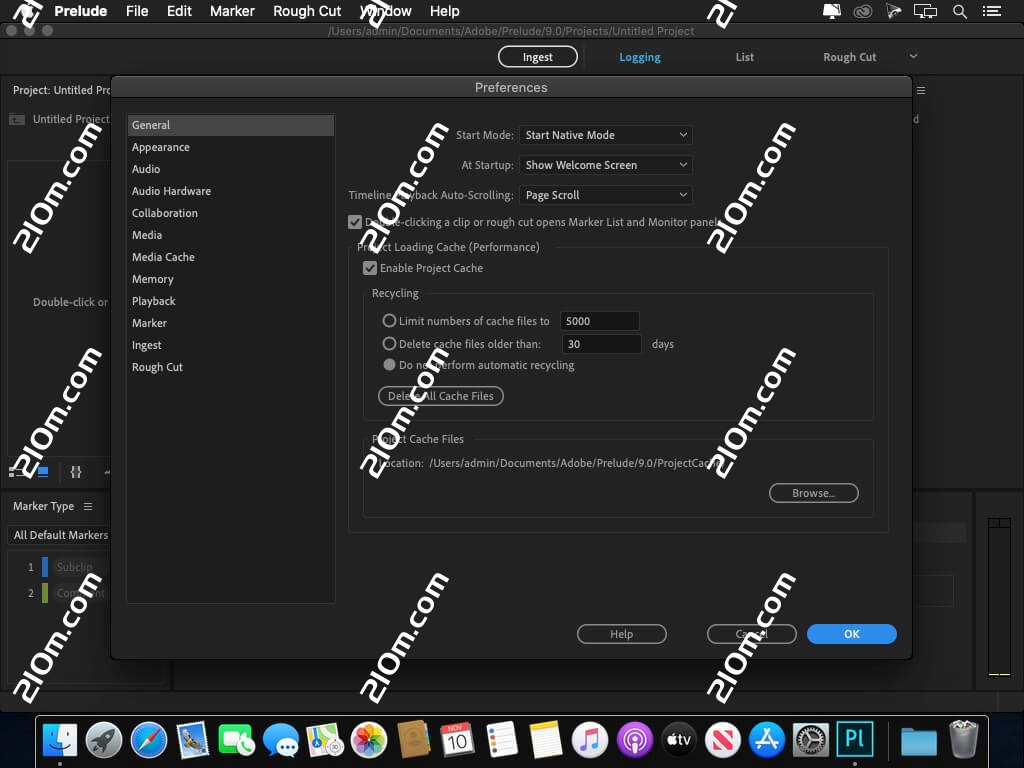Confirm Preferences with OK
The image size is (1024, 768).
coord(852,634)
